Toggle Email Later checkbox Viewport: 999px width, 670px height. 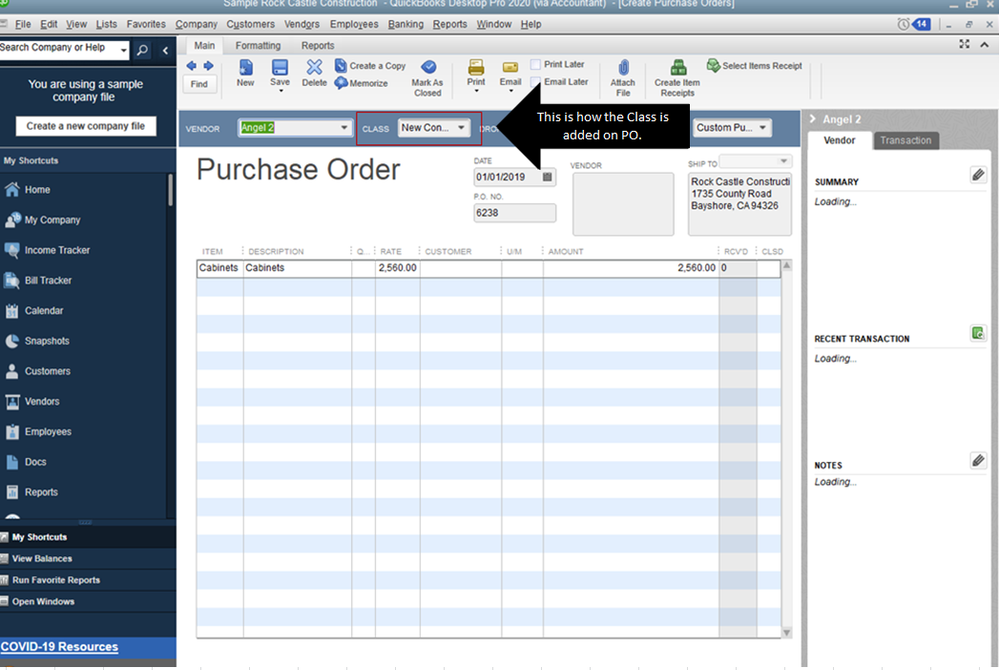point(536,82)
